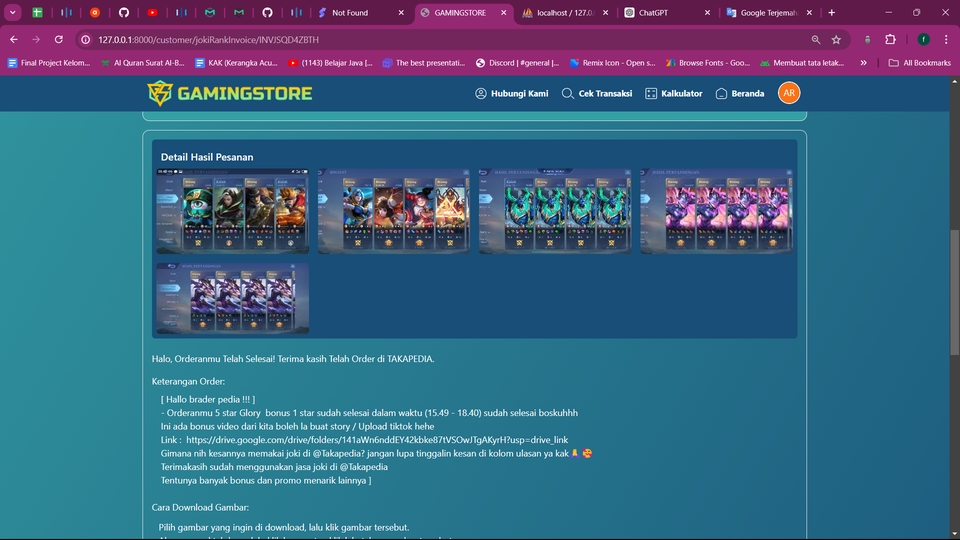Open second match result screenshot thumbnail
Viewport: 960px width, 540px height.
(394, 211)
